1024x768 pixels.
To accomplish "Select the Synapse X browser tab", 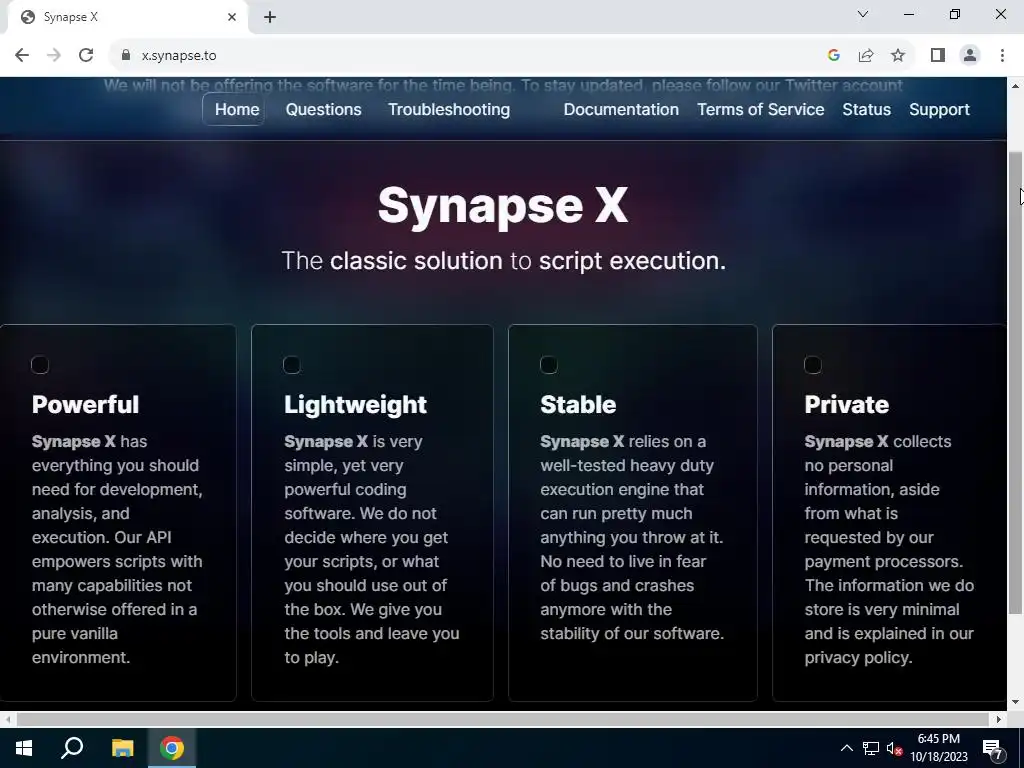I will pyautogui.click(x=127, y=17).
